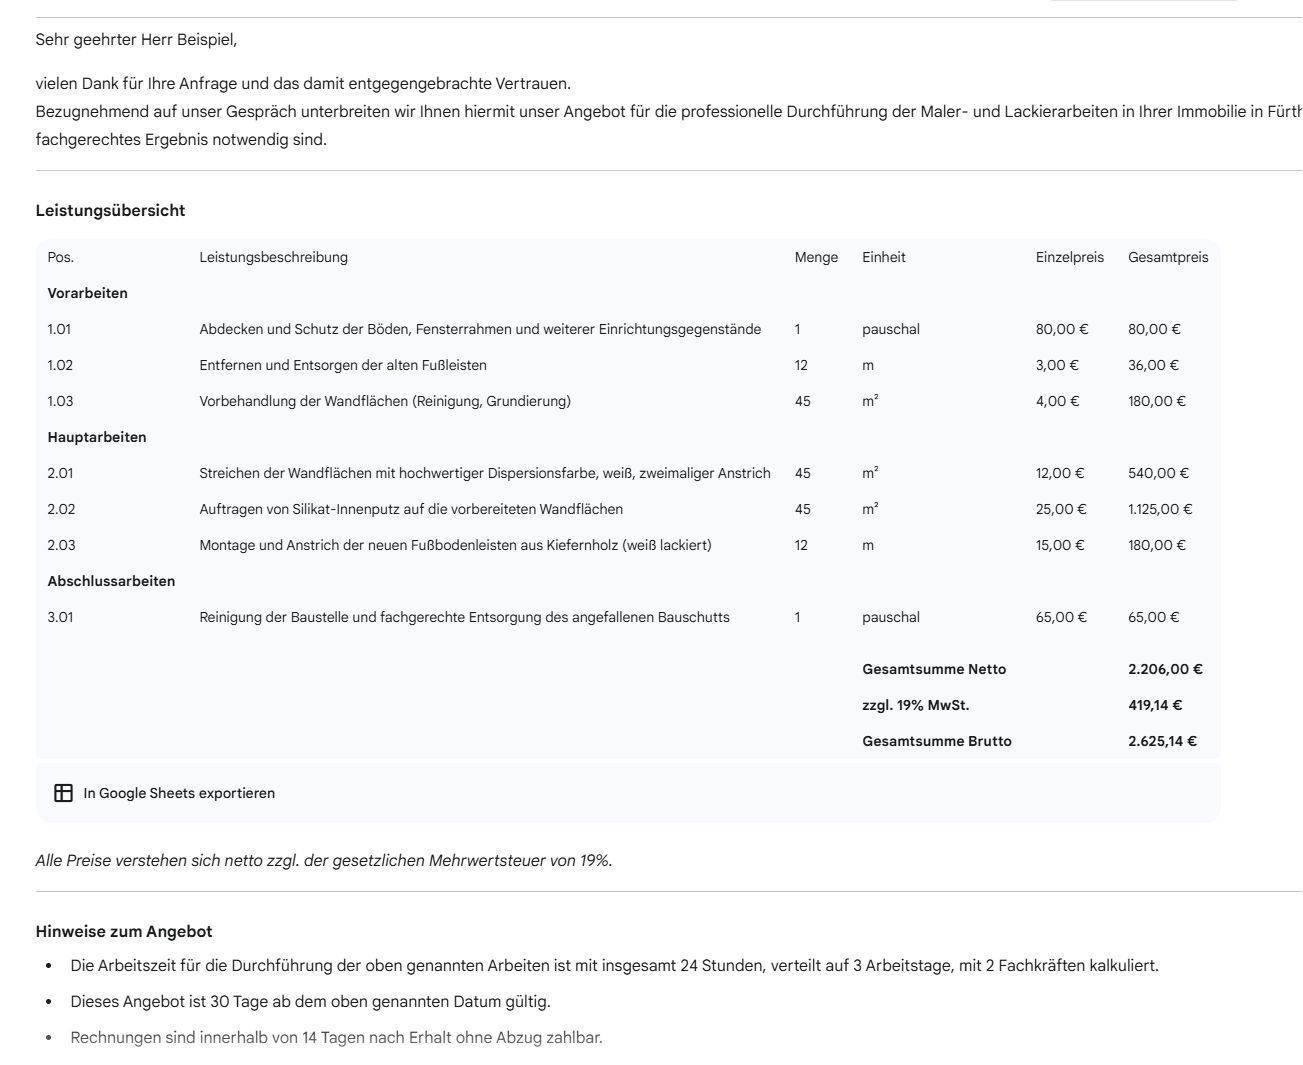The width and height of the screenshot is (1303, 1065).
Task: Click the 2.625,14 € gross total
Action: click(1162, 741)
